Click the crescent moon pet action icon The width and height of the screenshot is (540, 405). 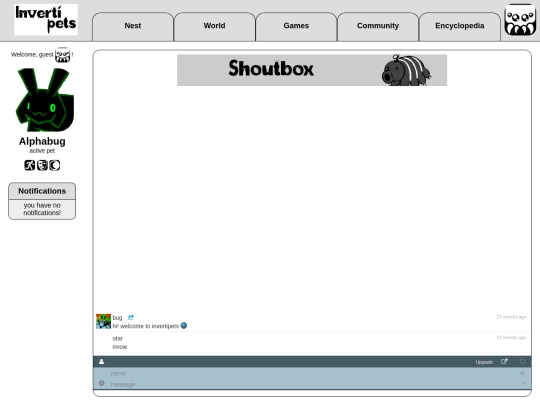pyautogui.click(x=54, y=165)
